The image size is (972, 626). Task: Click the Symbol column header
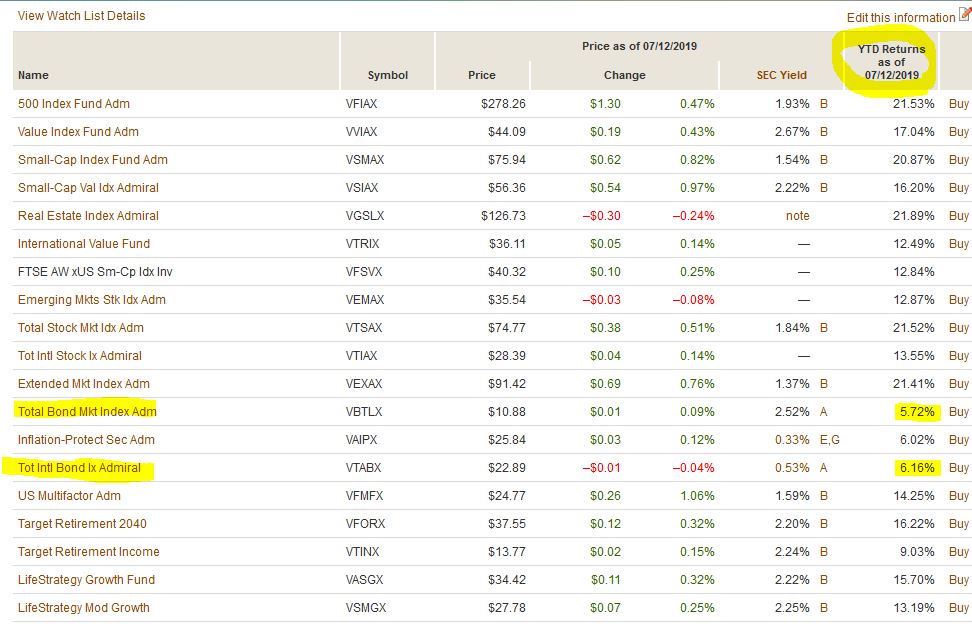387,75
